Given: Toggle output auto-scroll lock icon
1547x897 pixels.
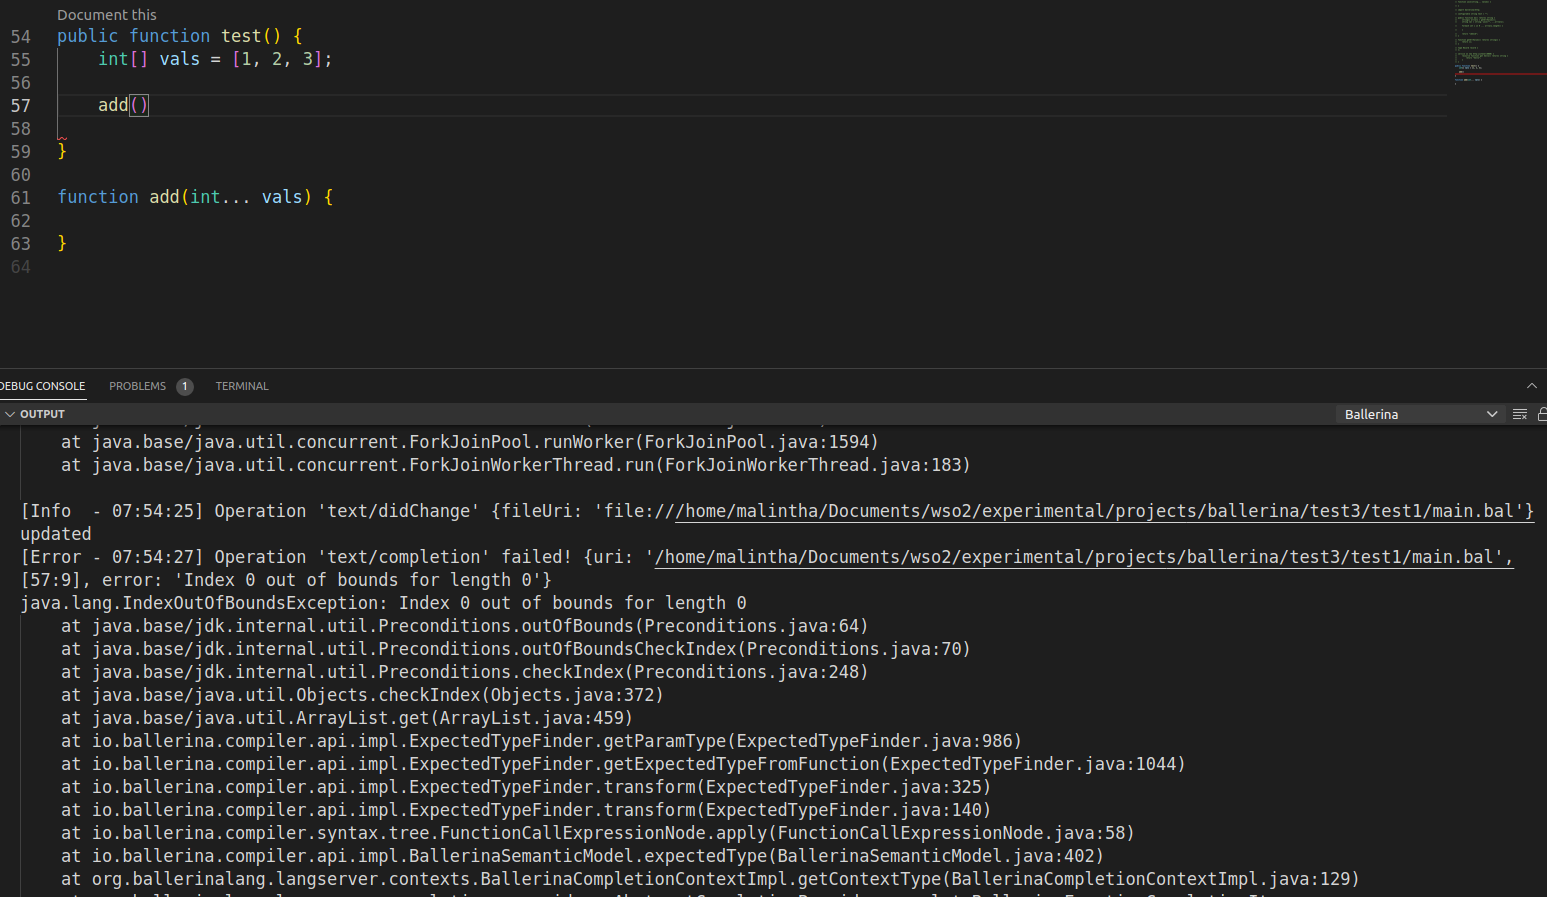Looking at the screenshot, I should pyautogui.click(x=1542, y=414).
